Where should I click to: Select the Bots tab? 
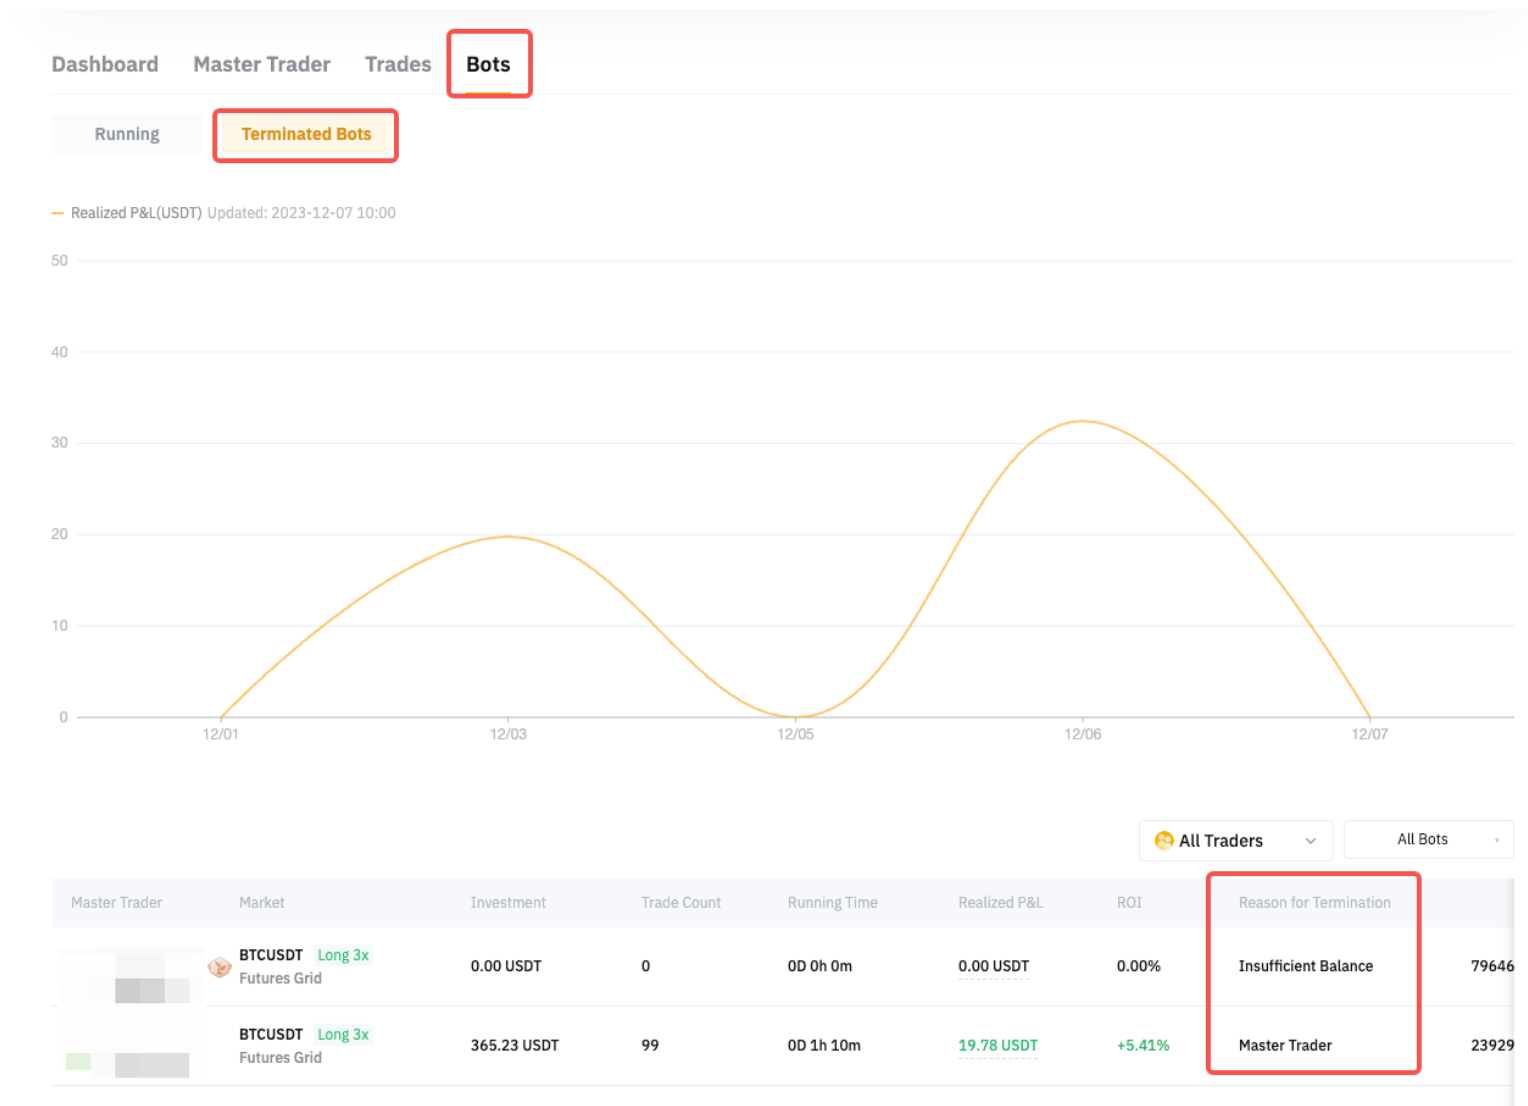[488, 64]
